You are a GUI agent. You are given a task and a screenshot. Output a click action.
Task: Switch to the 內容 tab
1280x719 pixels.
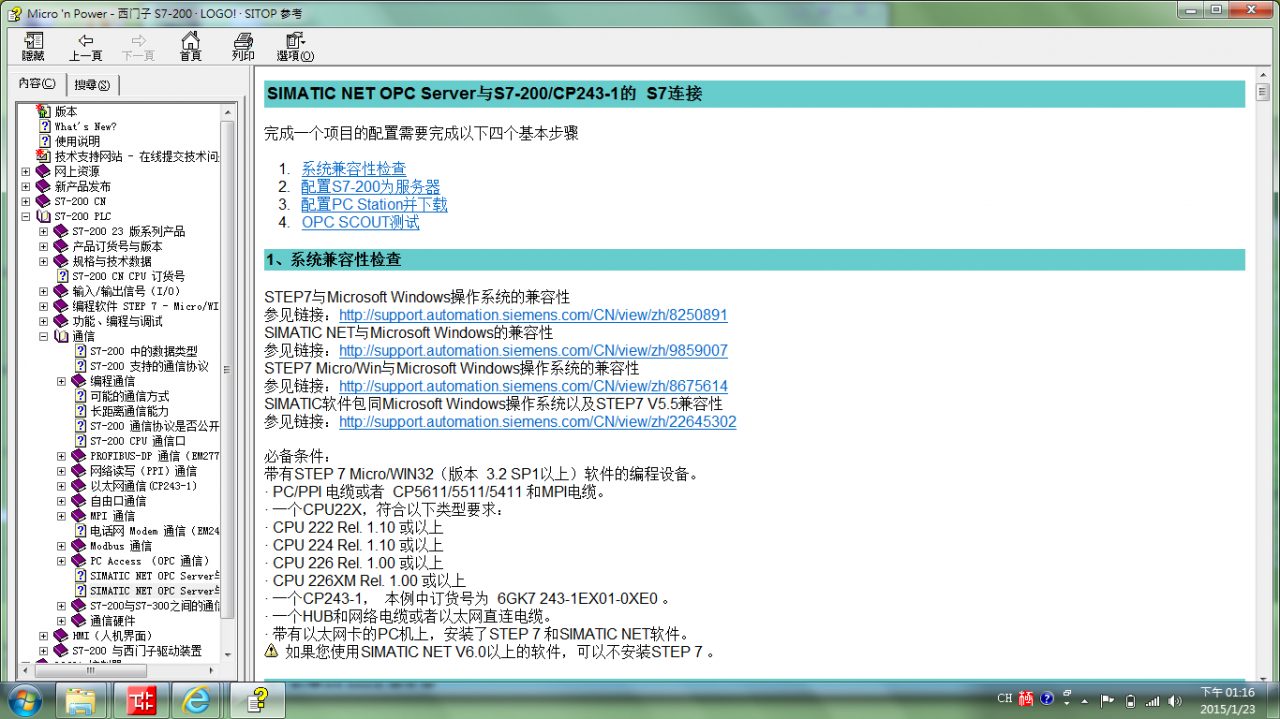click(37, 83)
